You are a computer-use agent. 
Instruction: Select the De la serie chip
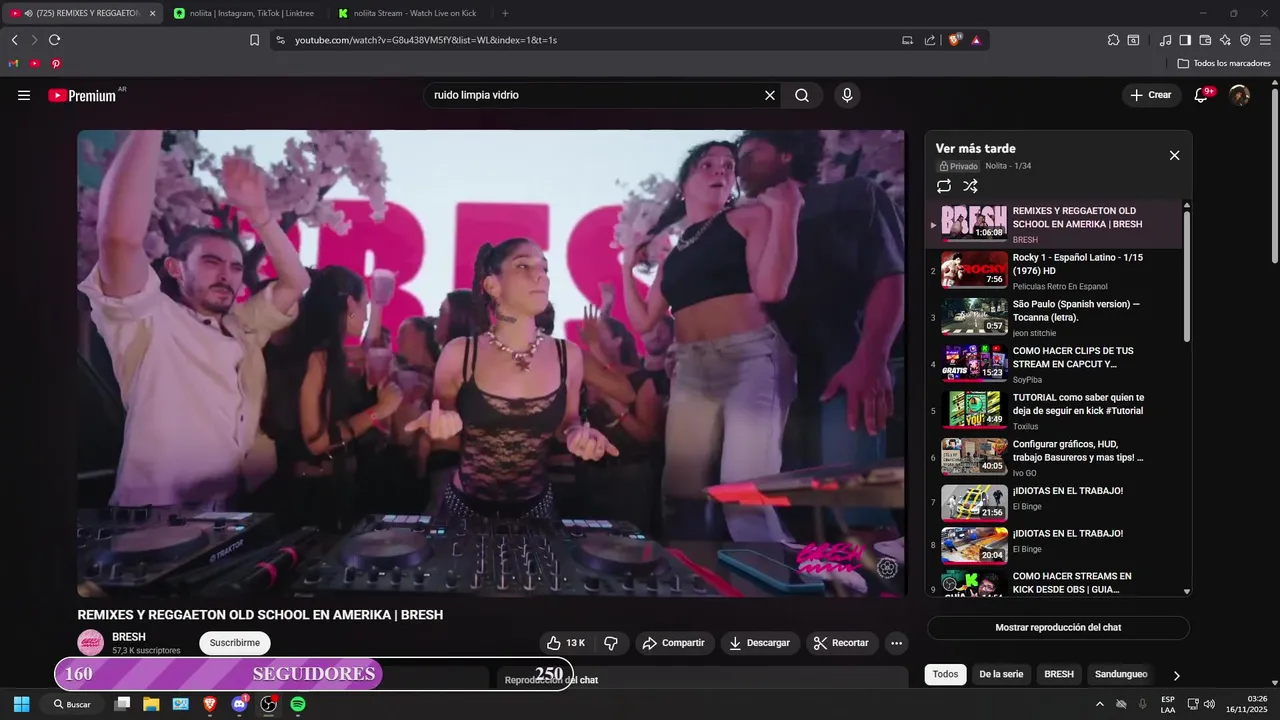(x=1001, y=674)
